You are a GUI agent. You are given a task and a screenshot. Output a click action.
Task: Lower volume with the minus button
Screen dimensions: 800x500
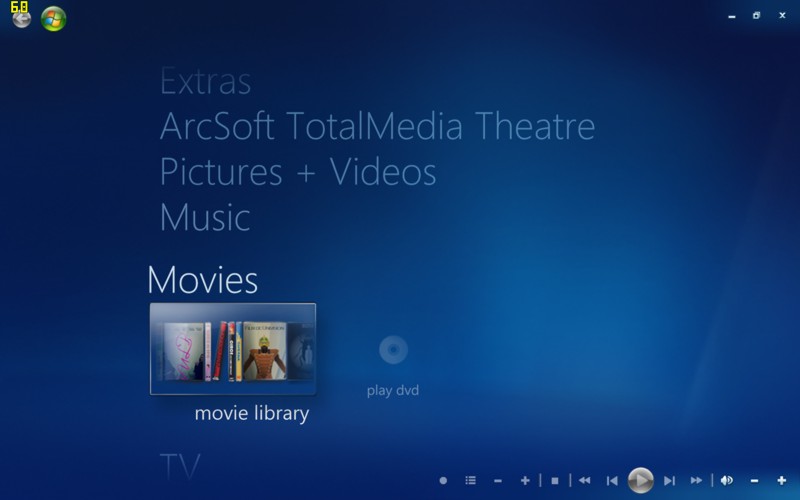755,481
